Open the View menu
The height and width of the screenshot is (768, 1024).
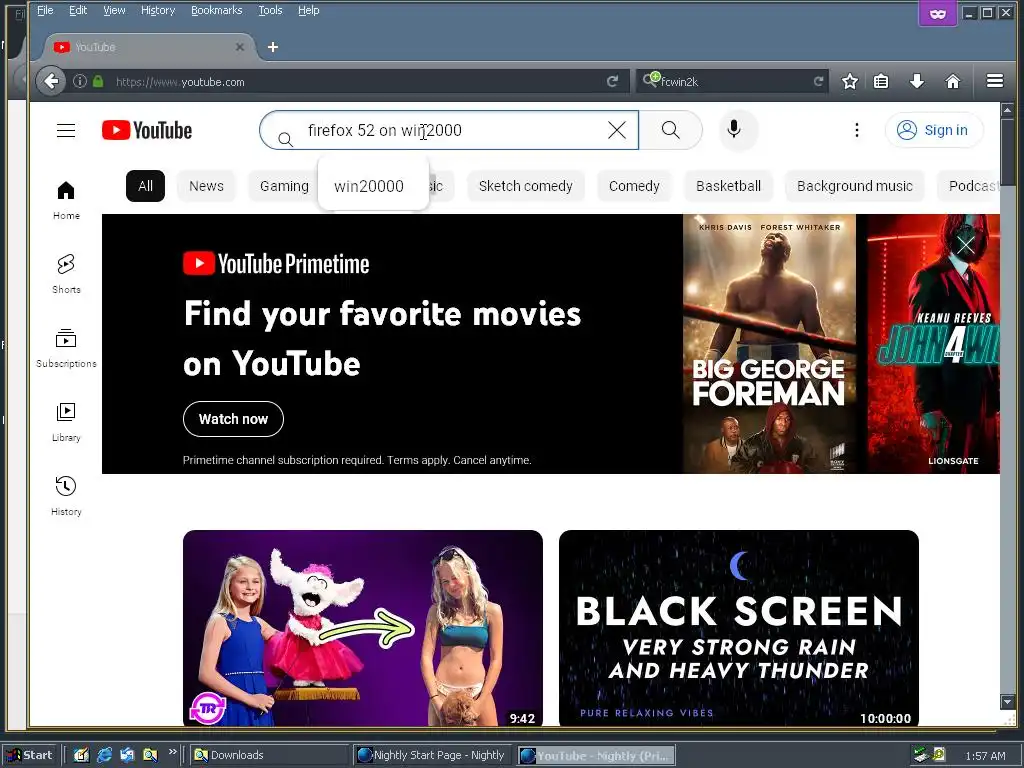(x=114, y=10)
